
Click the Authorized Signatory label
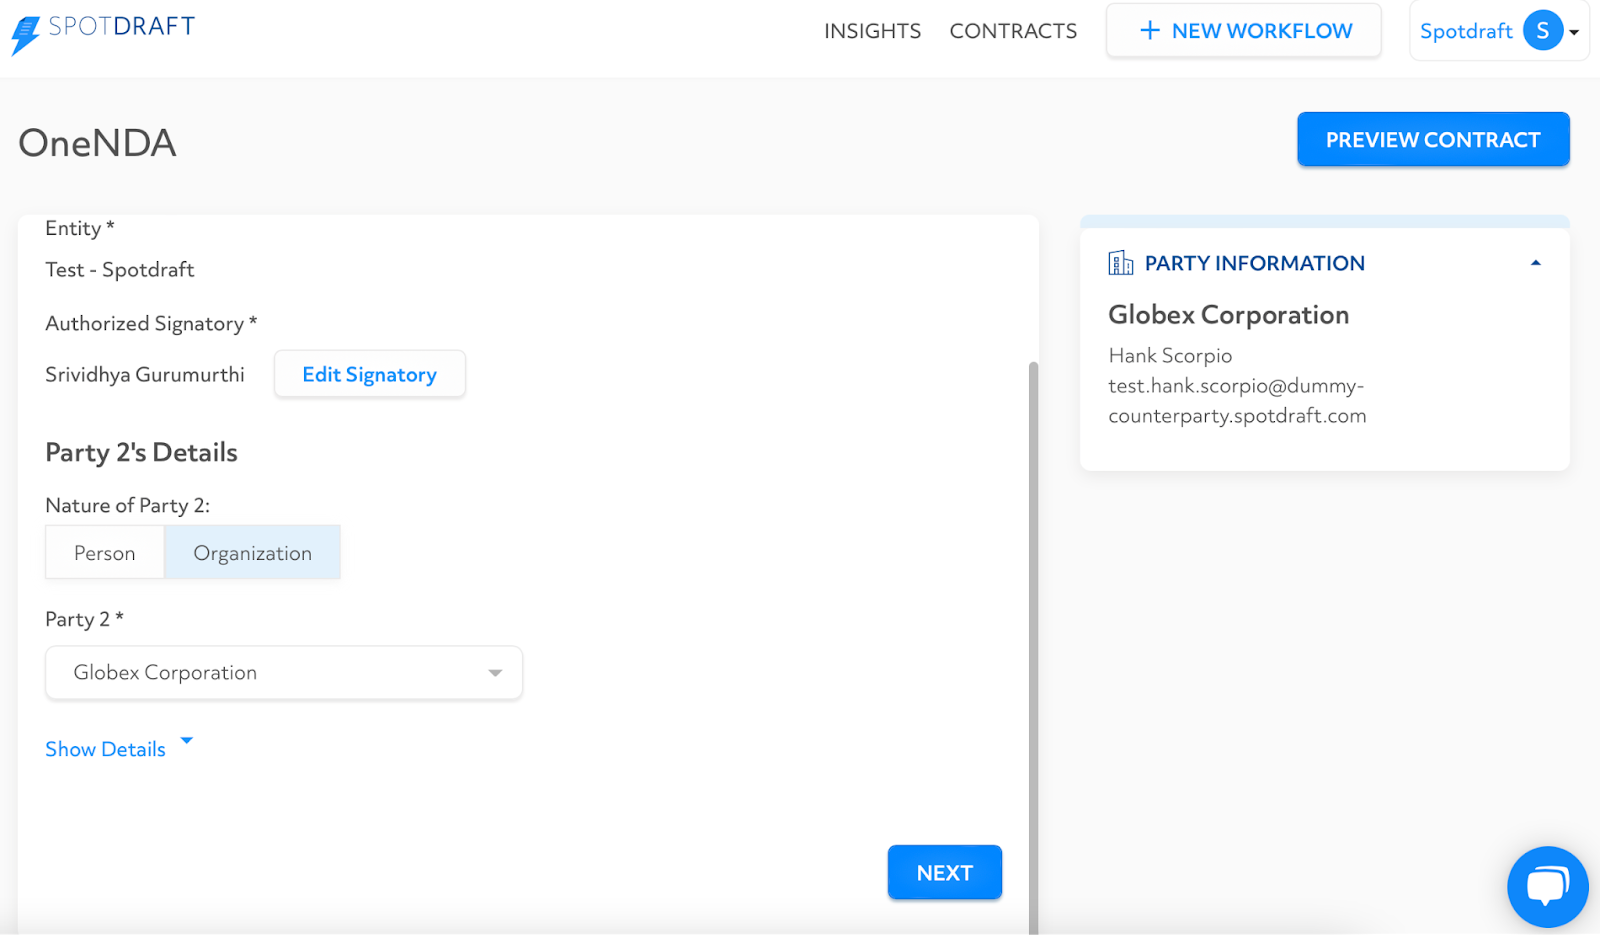[x=151, y=324]
